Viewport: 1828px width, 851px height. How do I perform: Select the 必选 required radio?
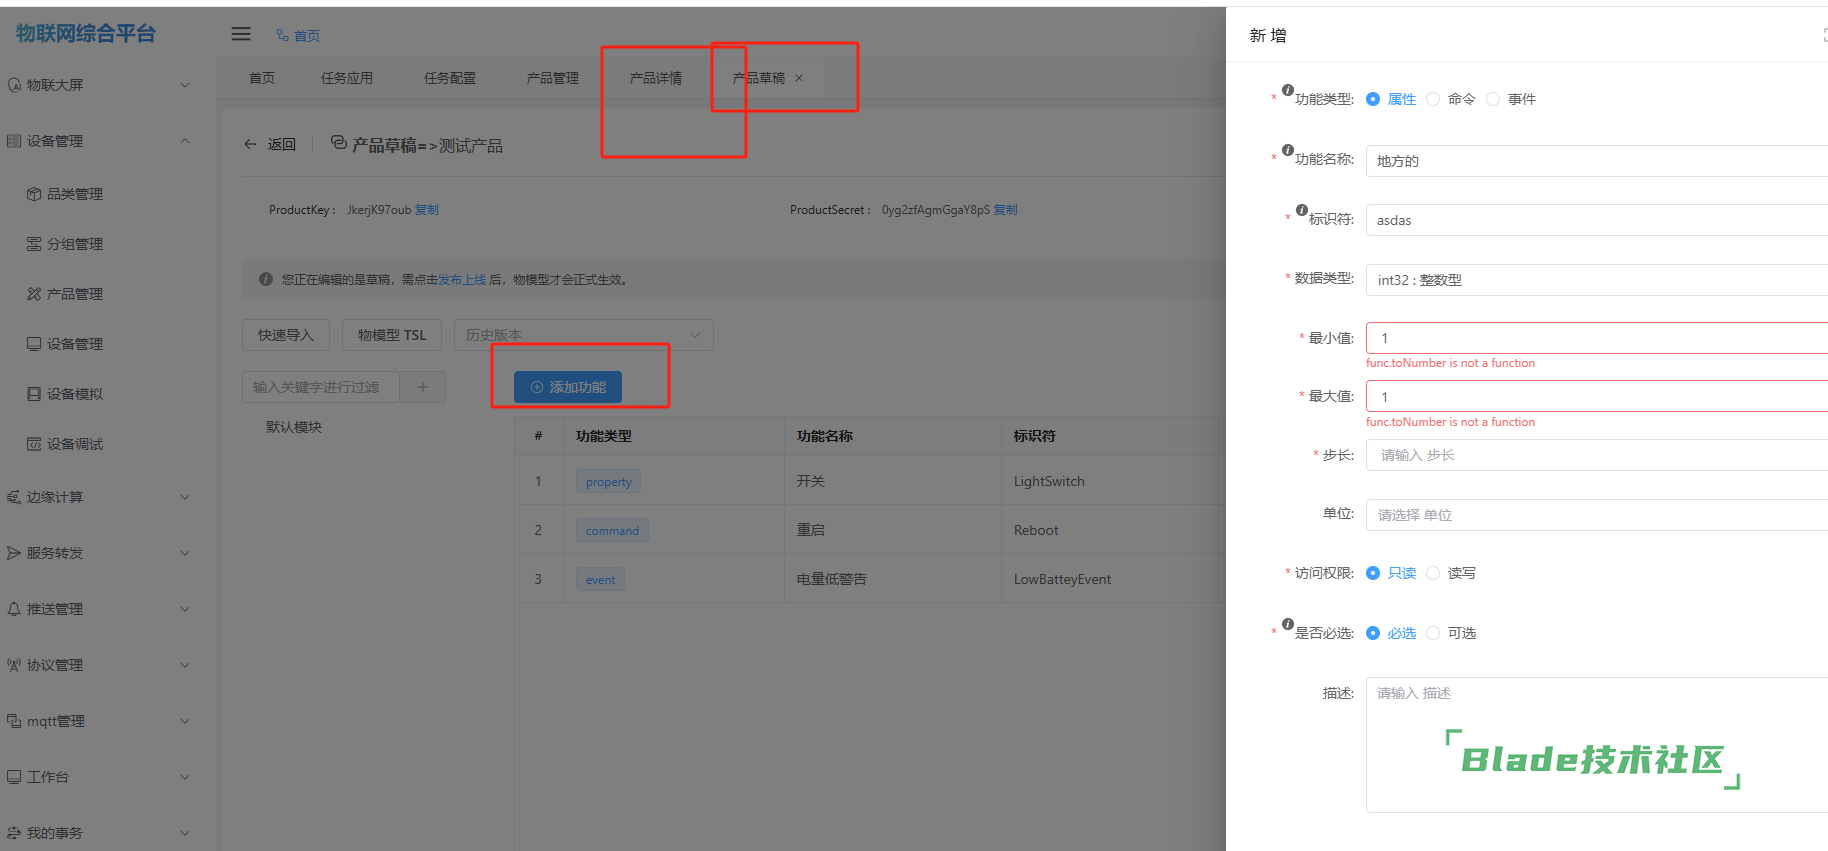pos(1373,633)
